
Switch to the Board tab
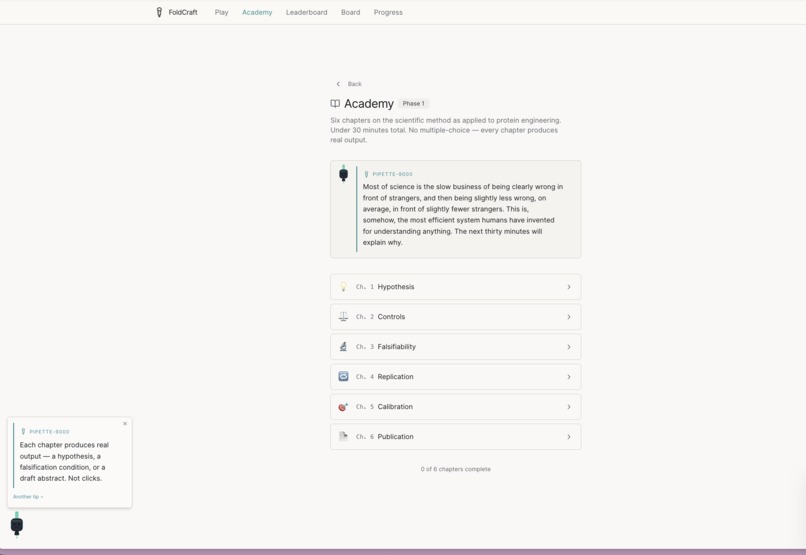point(351,12)
